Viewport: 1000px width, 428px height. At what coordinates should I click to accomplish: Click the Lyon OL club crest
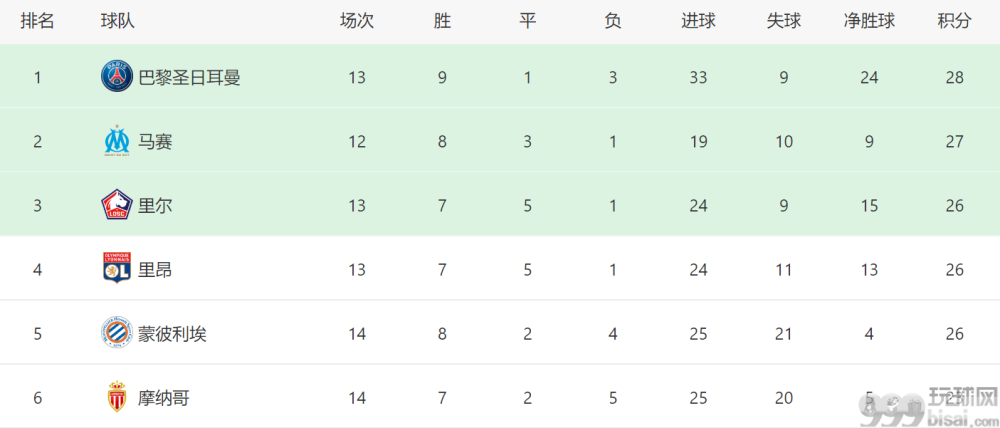(x=117, y=269)
